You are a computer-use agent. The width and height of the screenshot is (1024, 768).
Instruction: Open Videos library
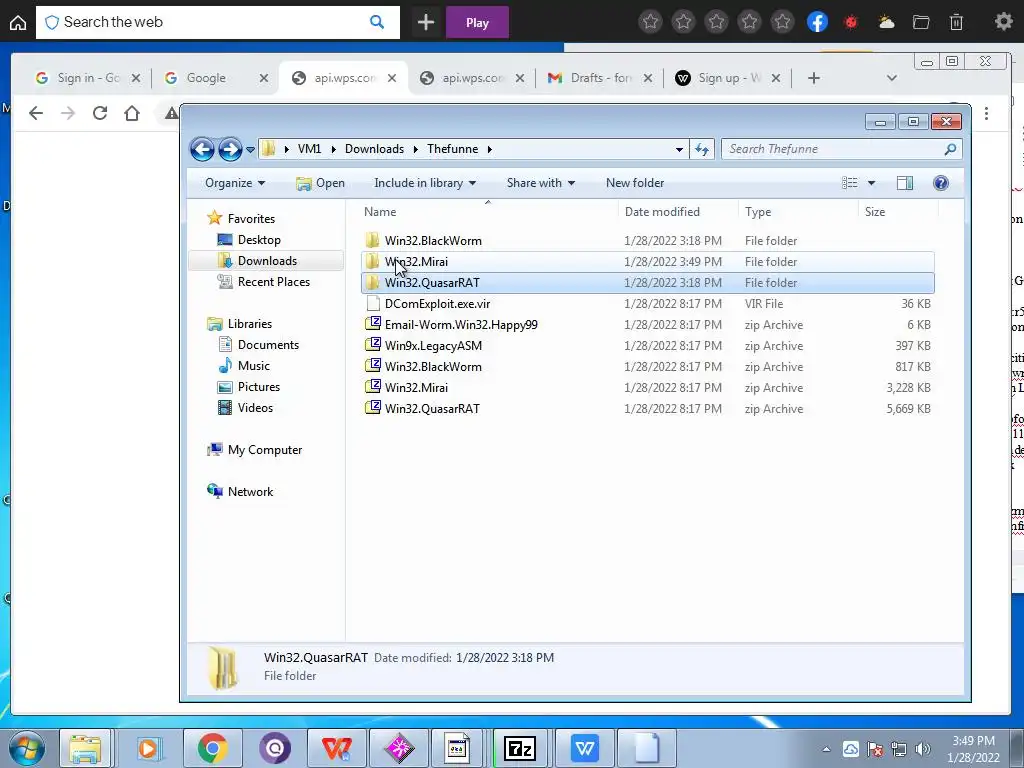point(255,408)
